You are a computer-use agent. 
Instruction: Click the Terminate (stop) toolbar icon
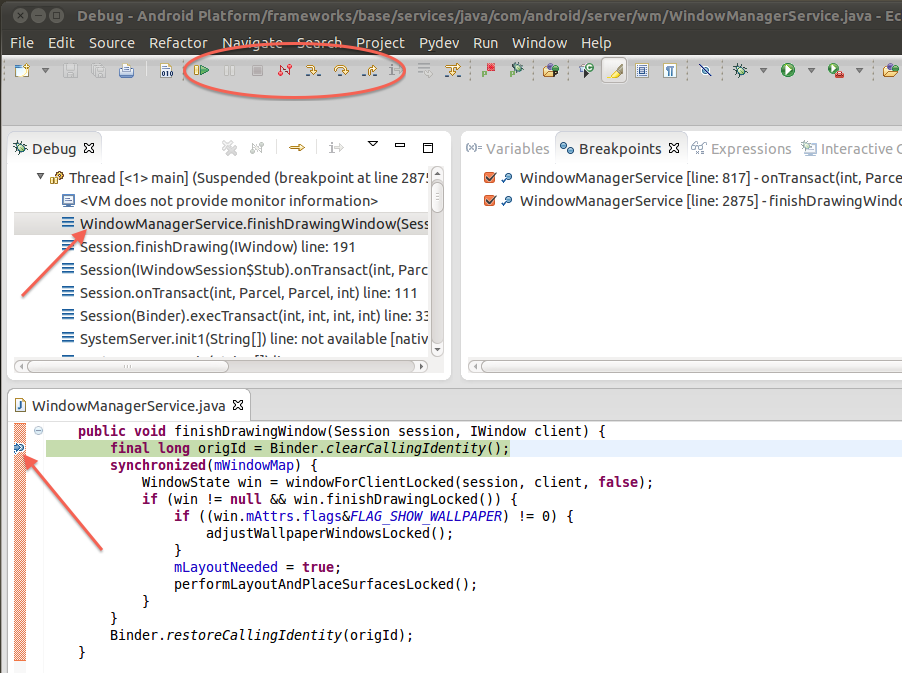(257, 70)
